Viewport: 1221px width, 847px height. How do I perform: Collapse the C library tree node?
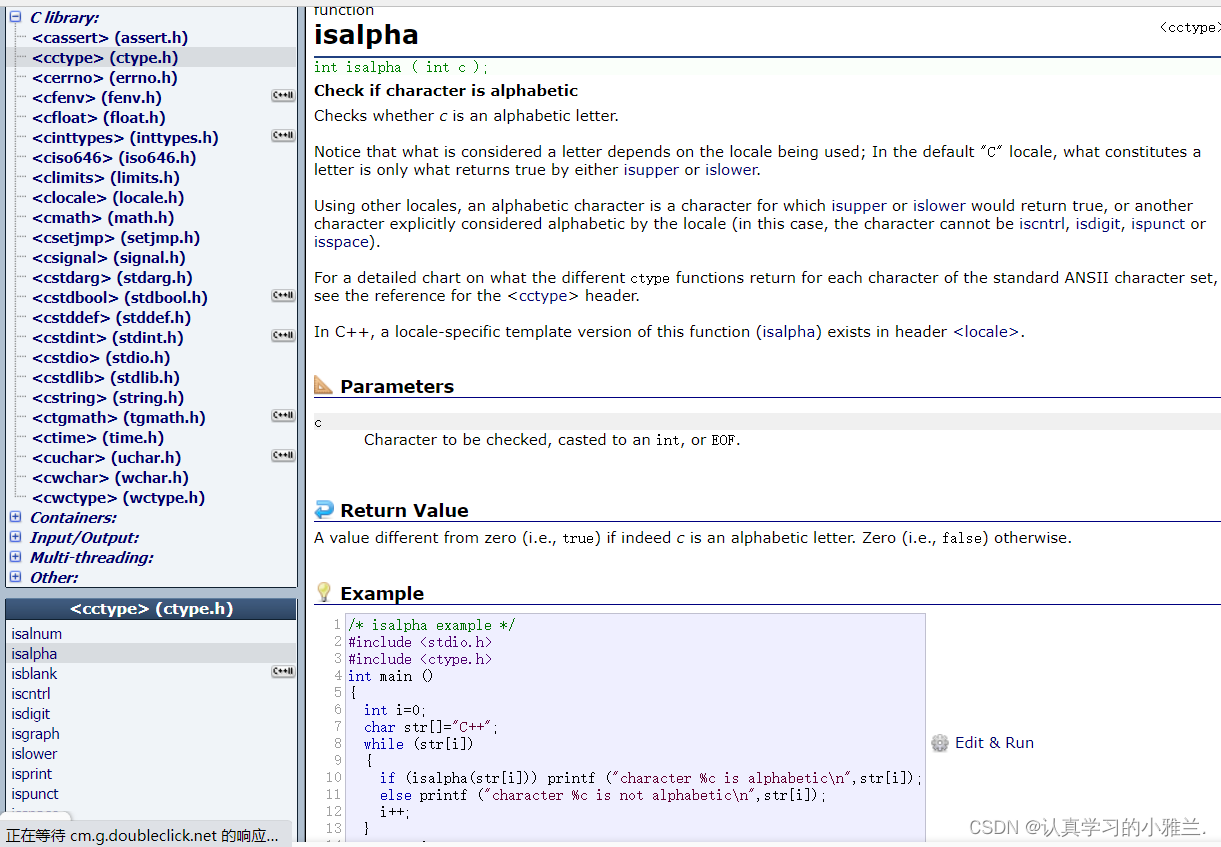(15, 17)
